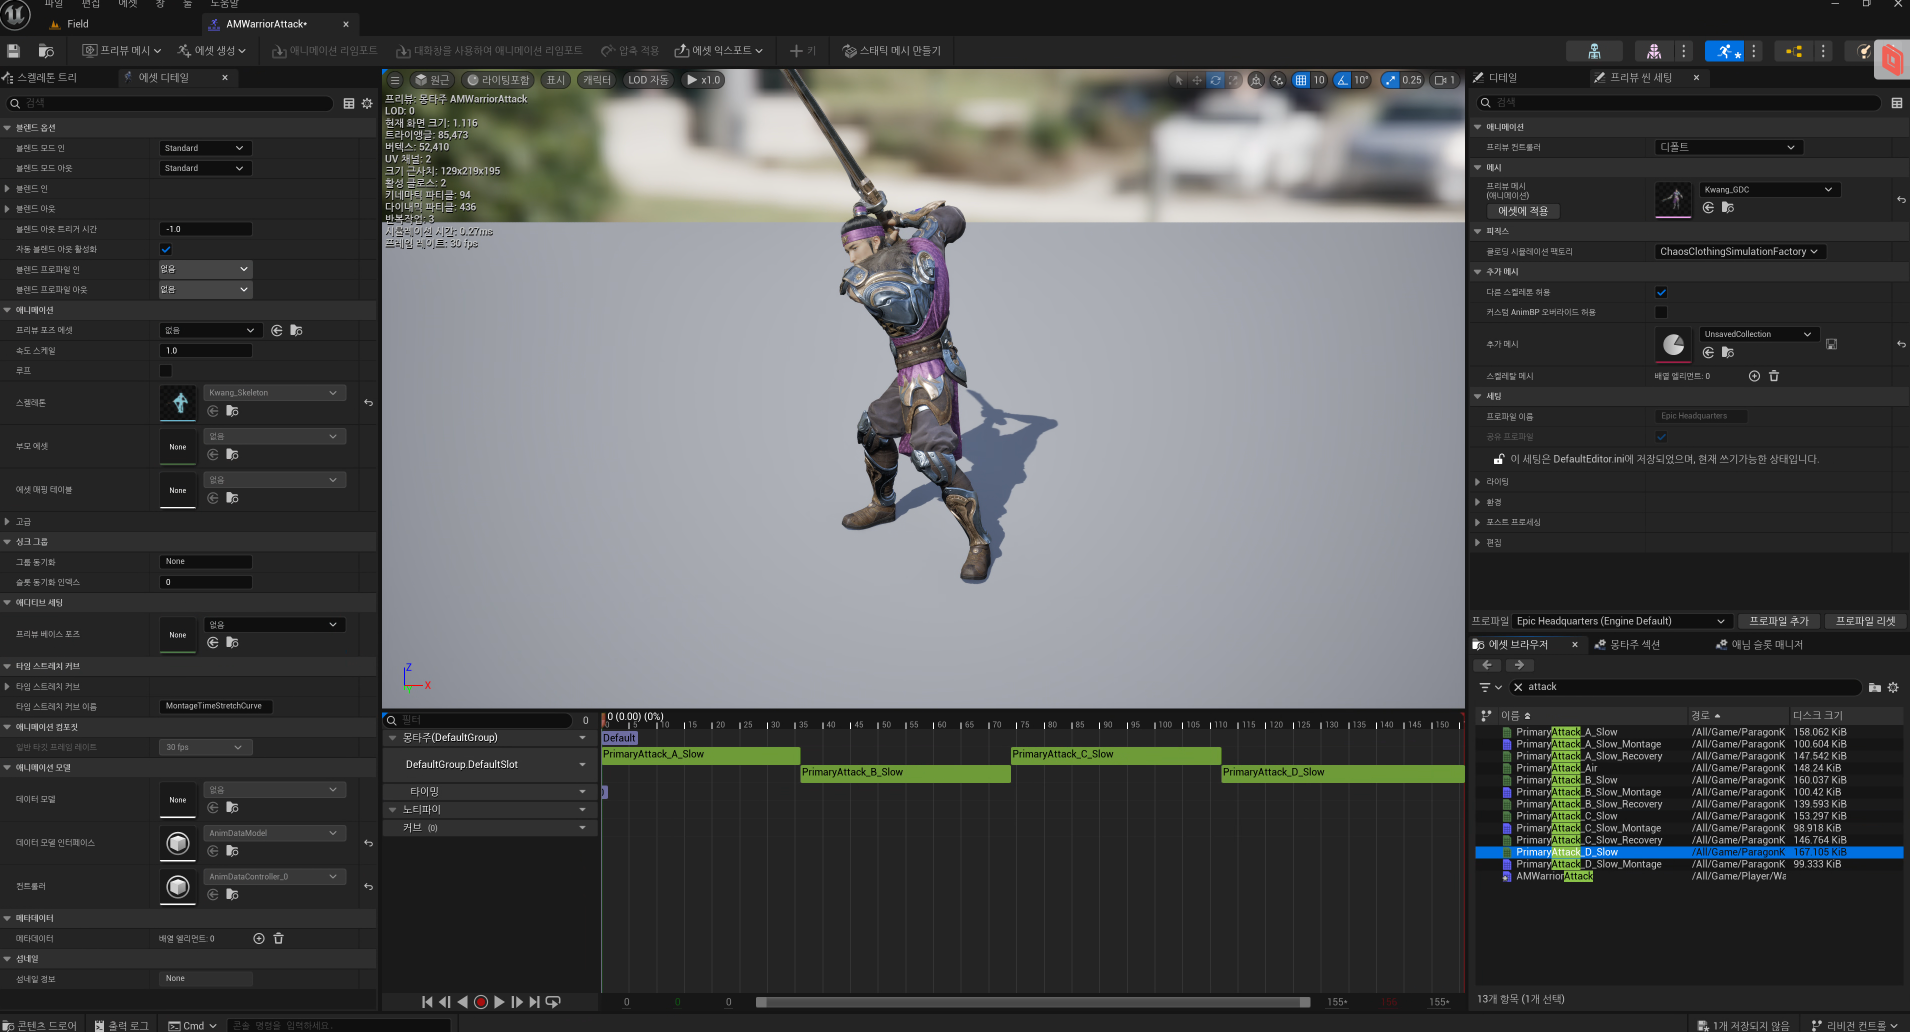This screenshot has height=1032, width=1910.
Task: Open settings gear in left details panel
Action: click(367, 103)
